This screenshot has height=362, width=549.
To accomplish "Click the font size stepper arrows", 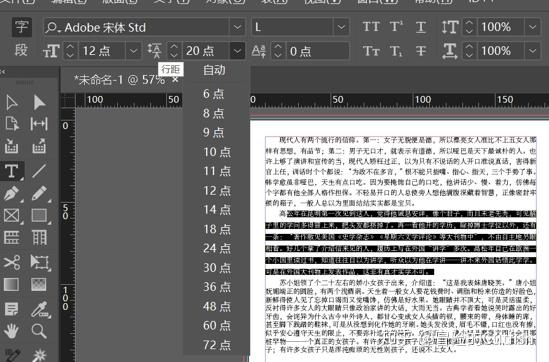I will [70, 51].
